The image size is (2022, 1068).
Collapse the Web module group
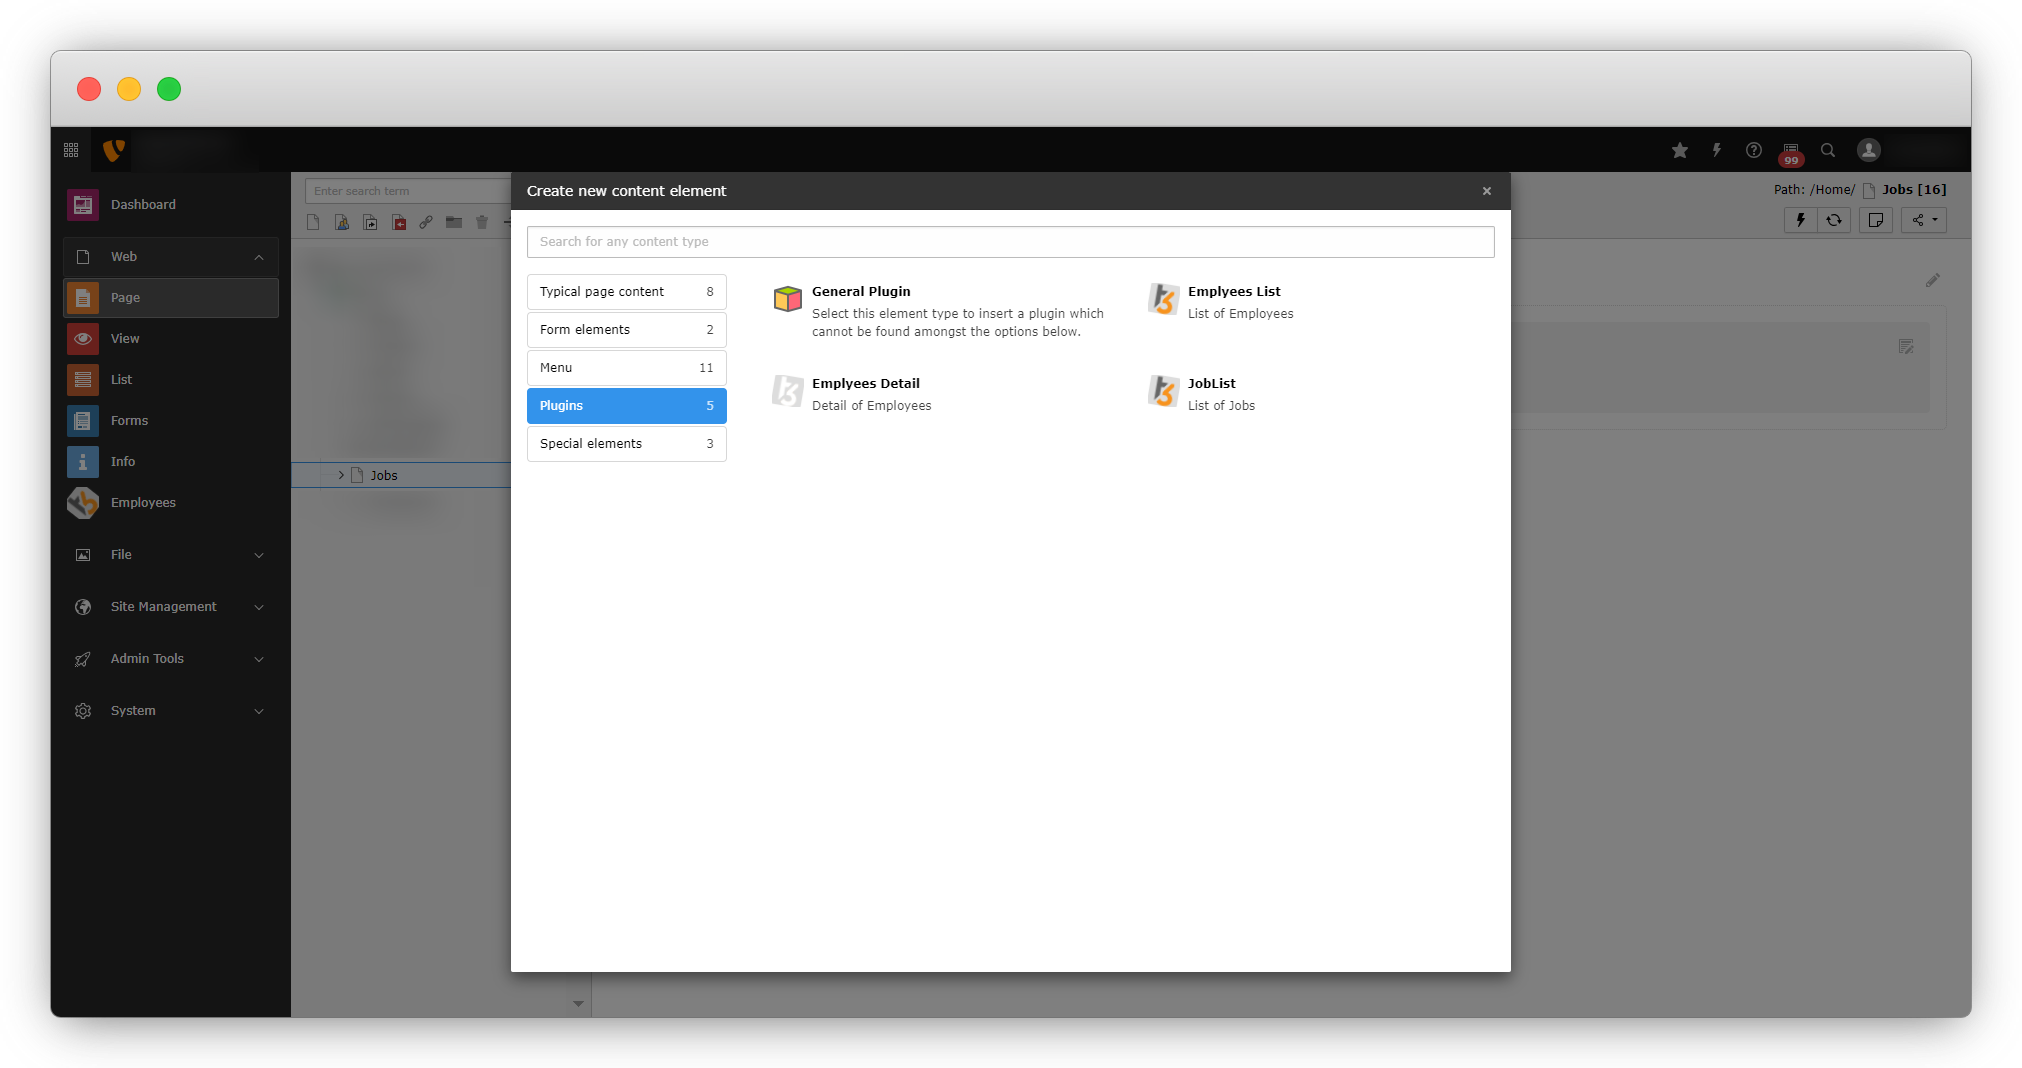(x=259, y=257)
